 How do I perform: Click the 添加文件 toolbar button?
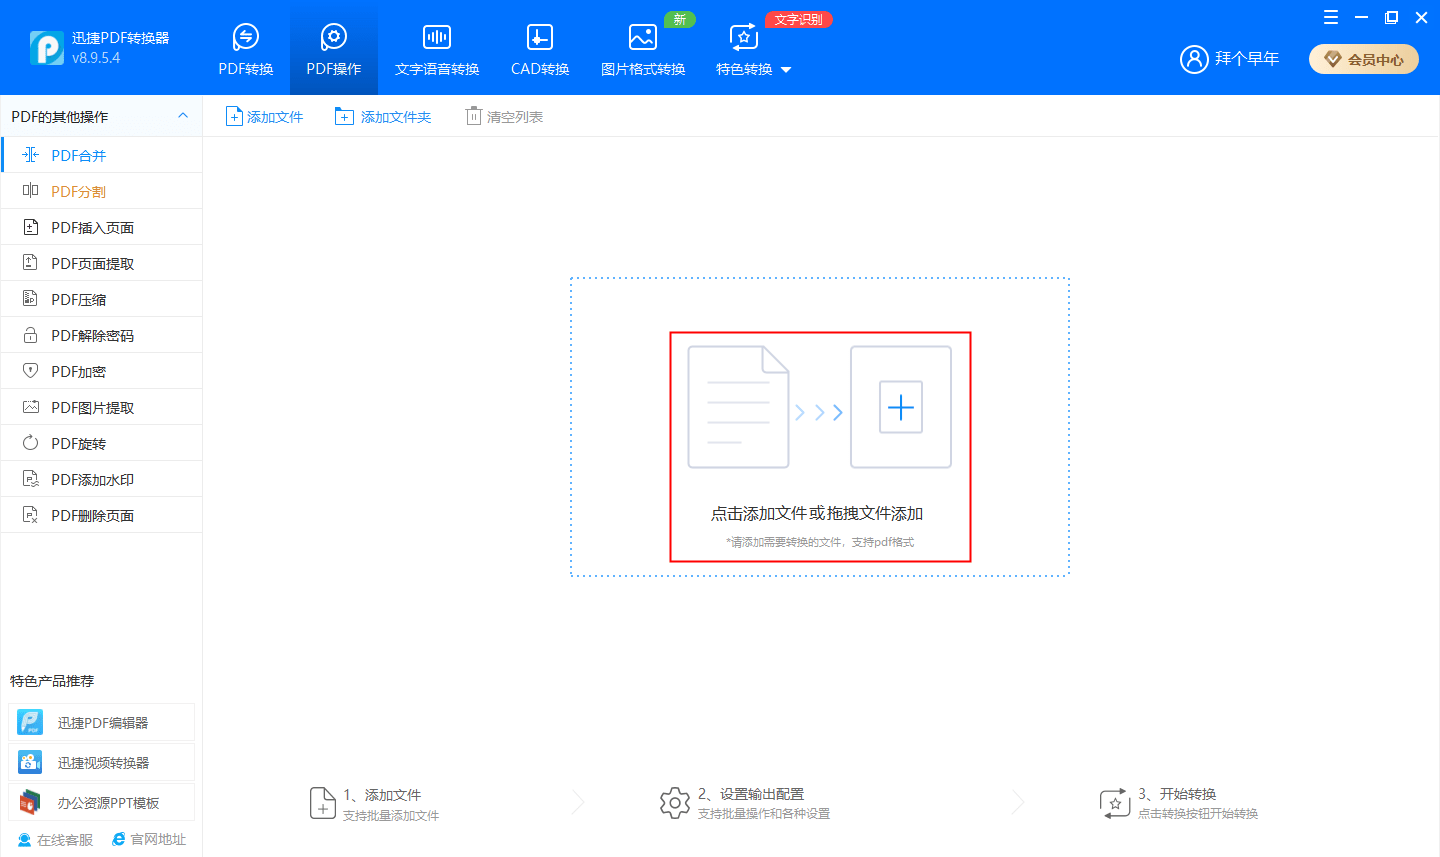[264, 117]
